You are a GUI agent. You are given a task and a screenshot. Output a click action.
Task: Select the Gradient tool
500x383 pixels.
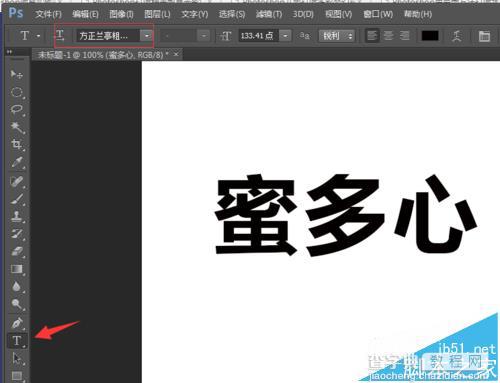pos(17,269)
